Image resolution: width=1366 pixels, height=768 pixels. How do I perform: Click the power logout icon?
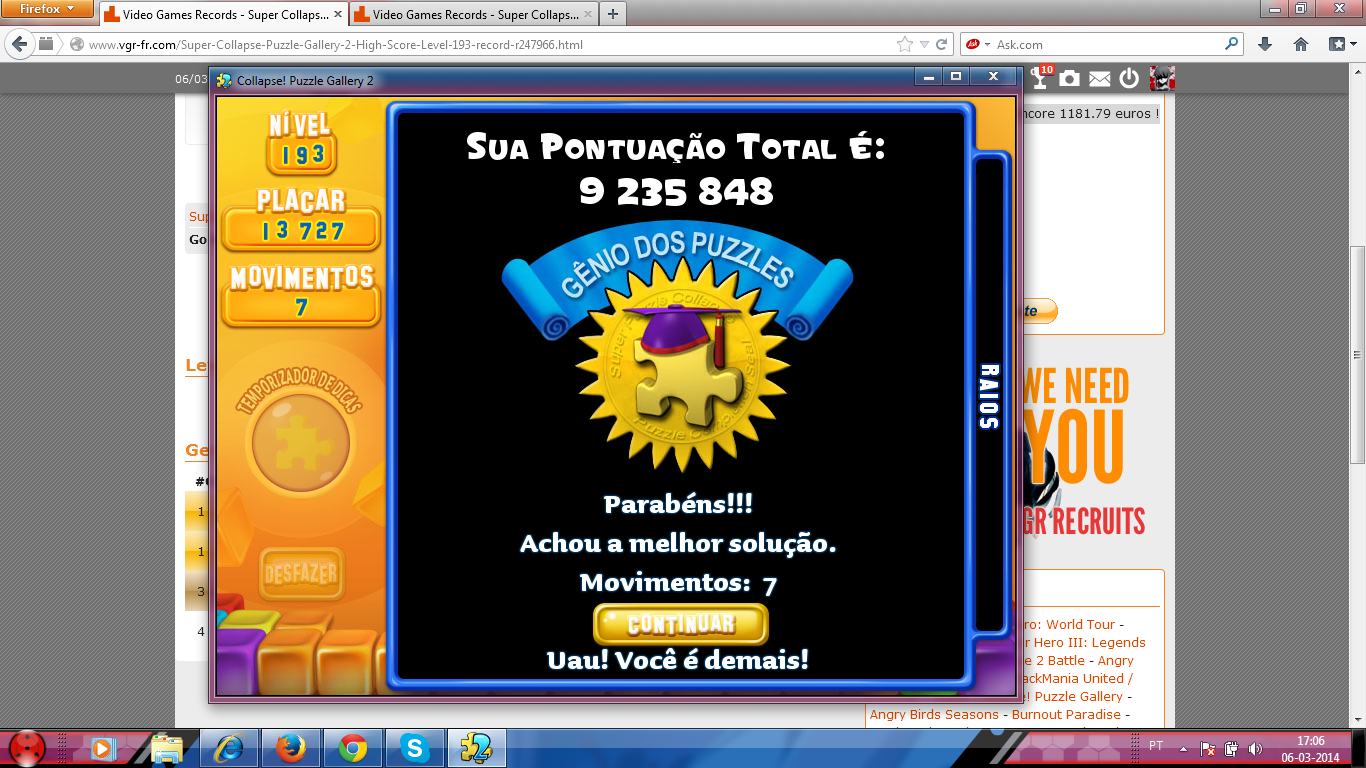pos(1129,78)
